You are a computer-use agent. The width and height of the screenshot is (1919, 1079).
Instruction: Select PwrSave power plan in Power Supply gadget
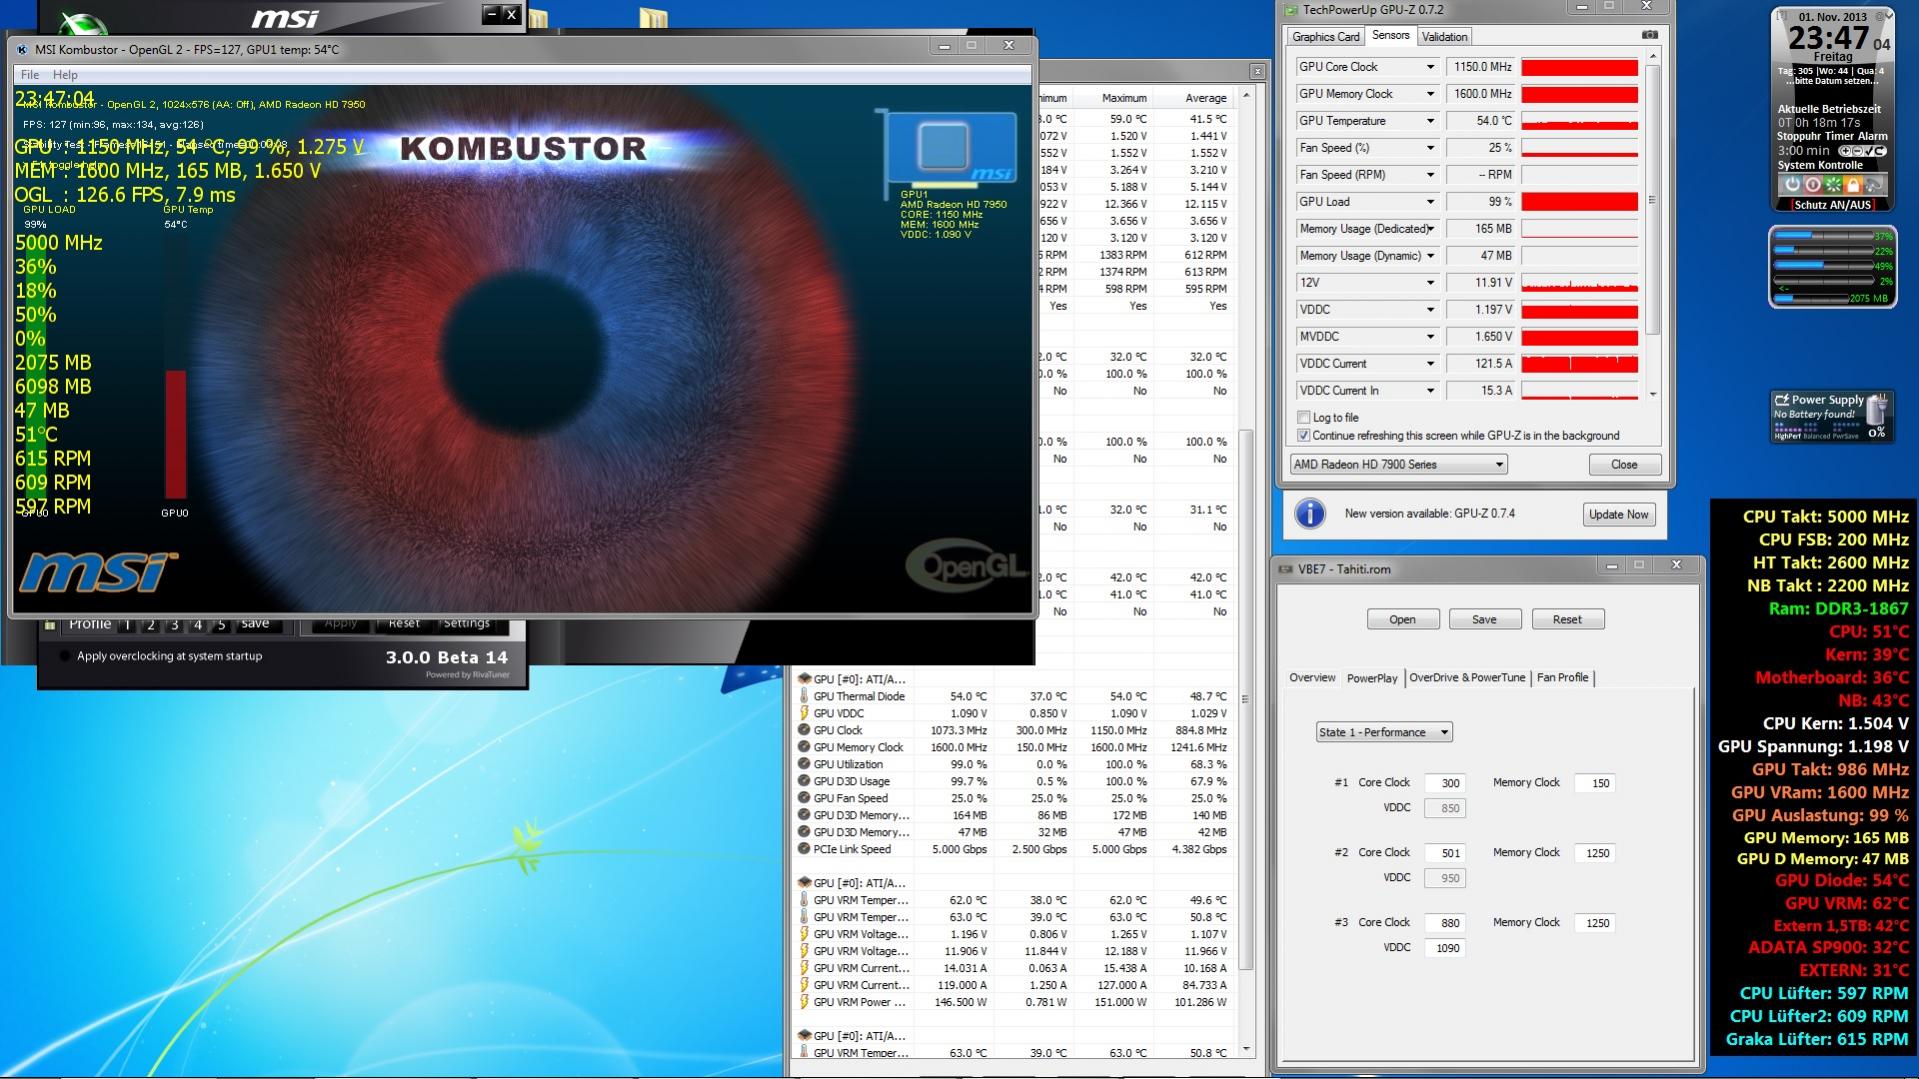click(x=1846, y=436)
